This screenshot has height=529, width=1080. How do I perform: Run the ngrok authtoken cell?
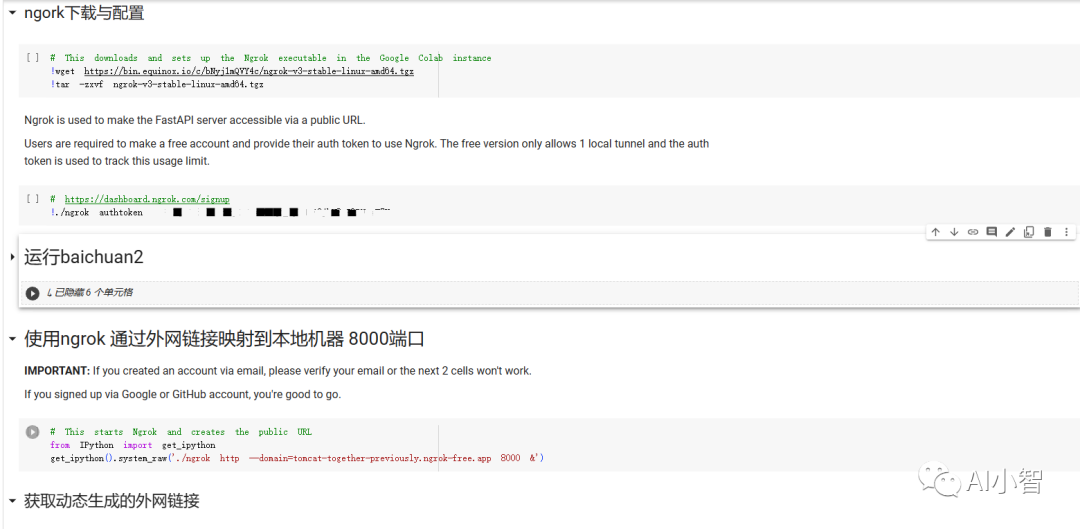click(x=32, y=199)
